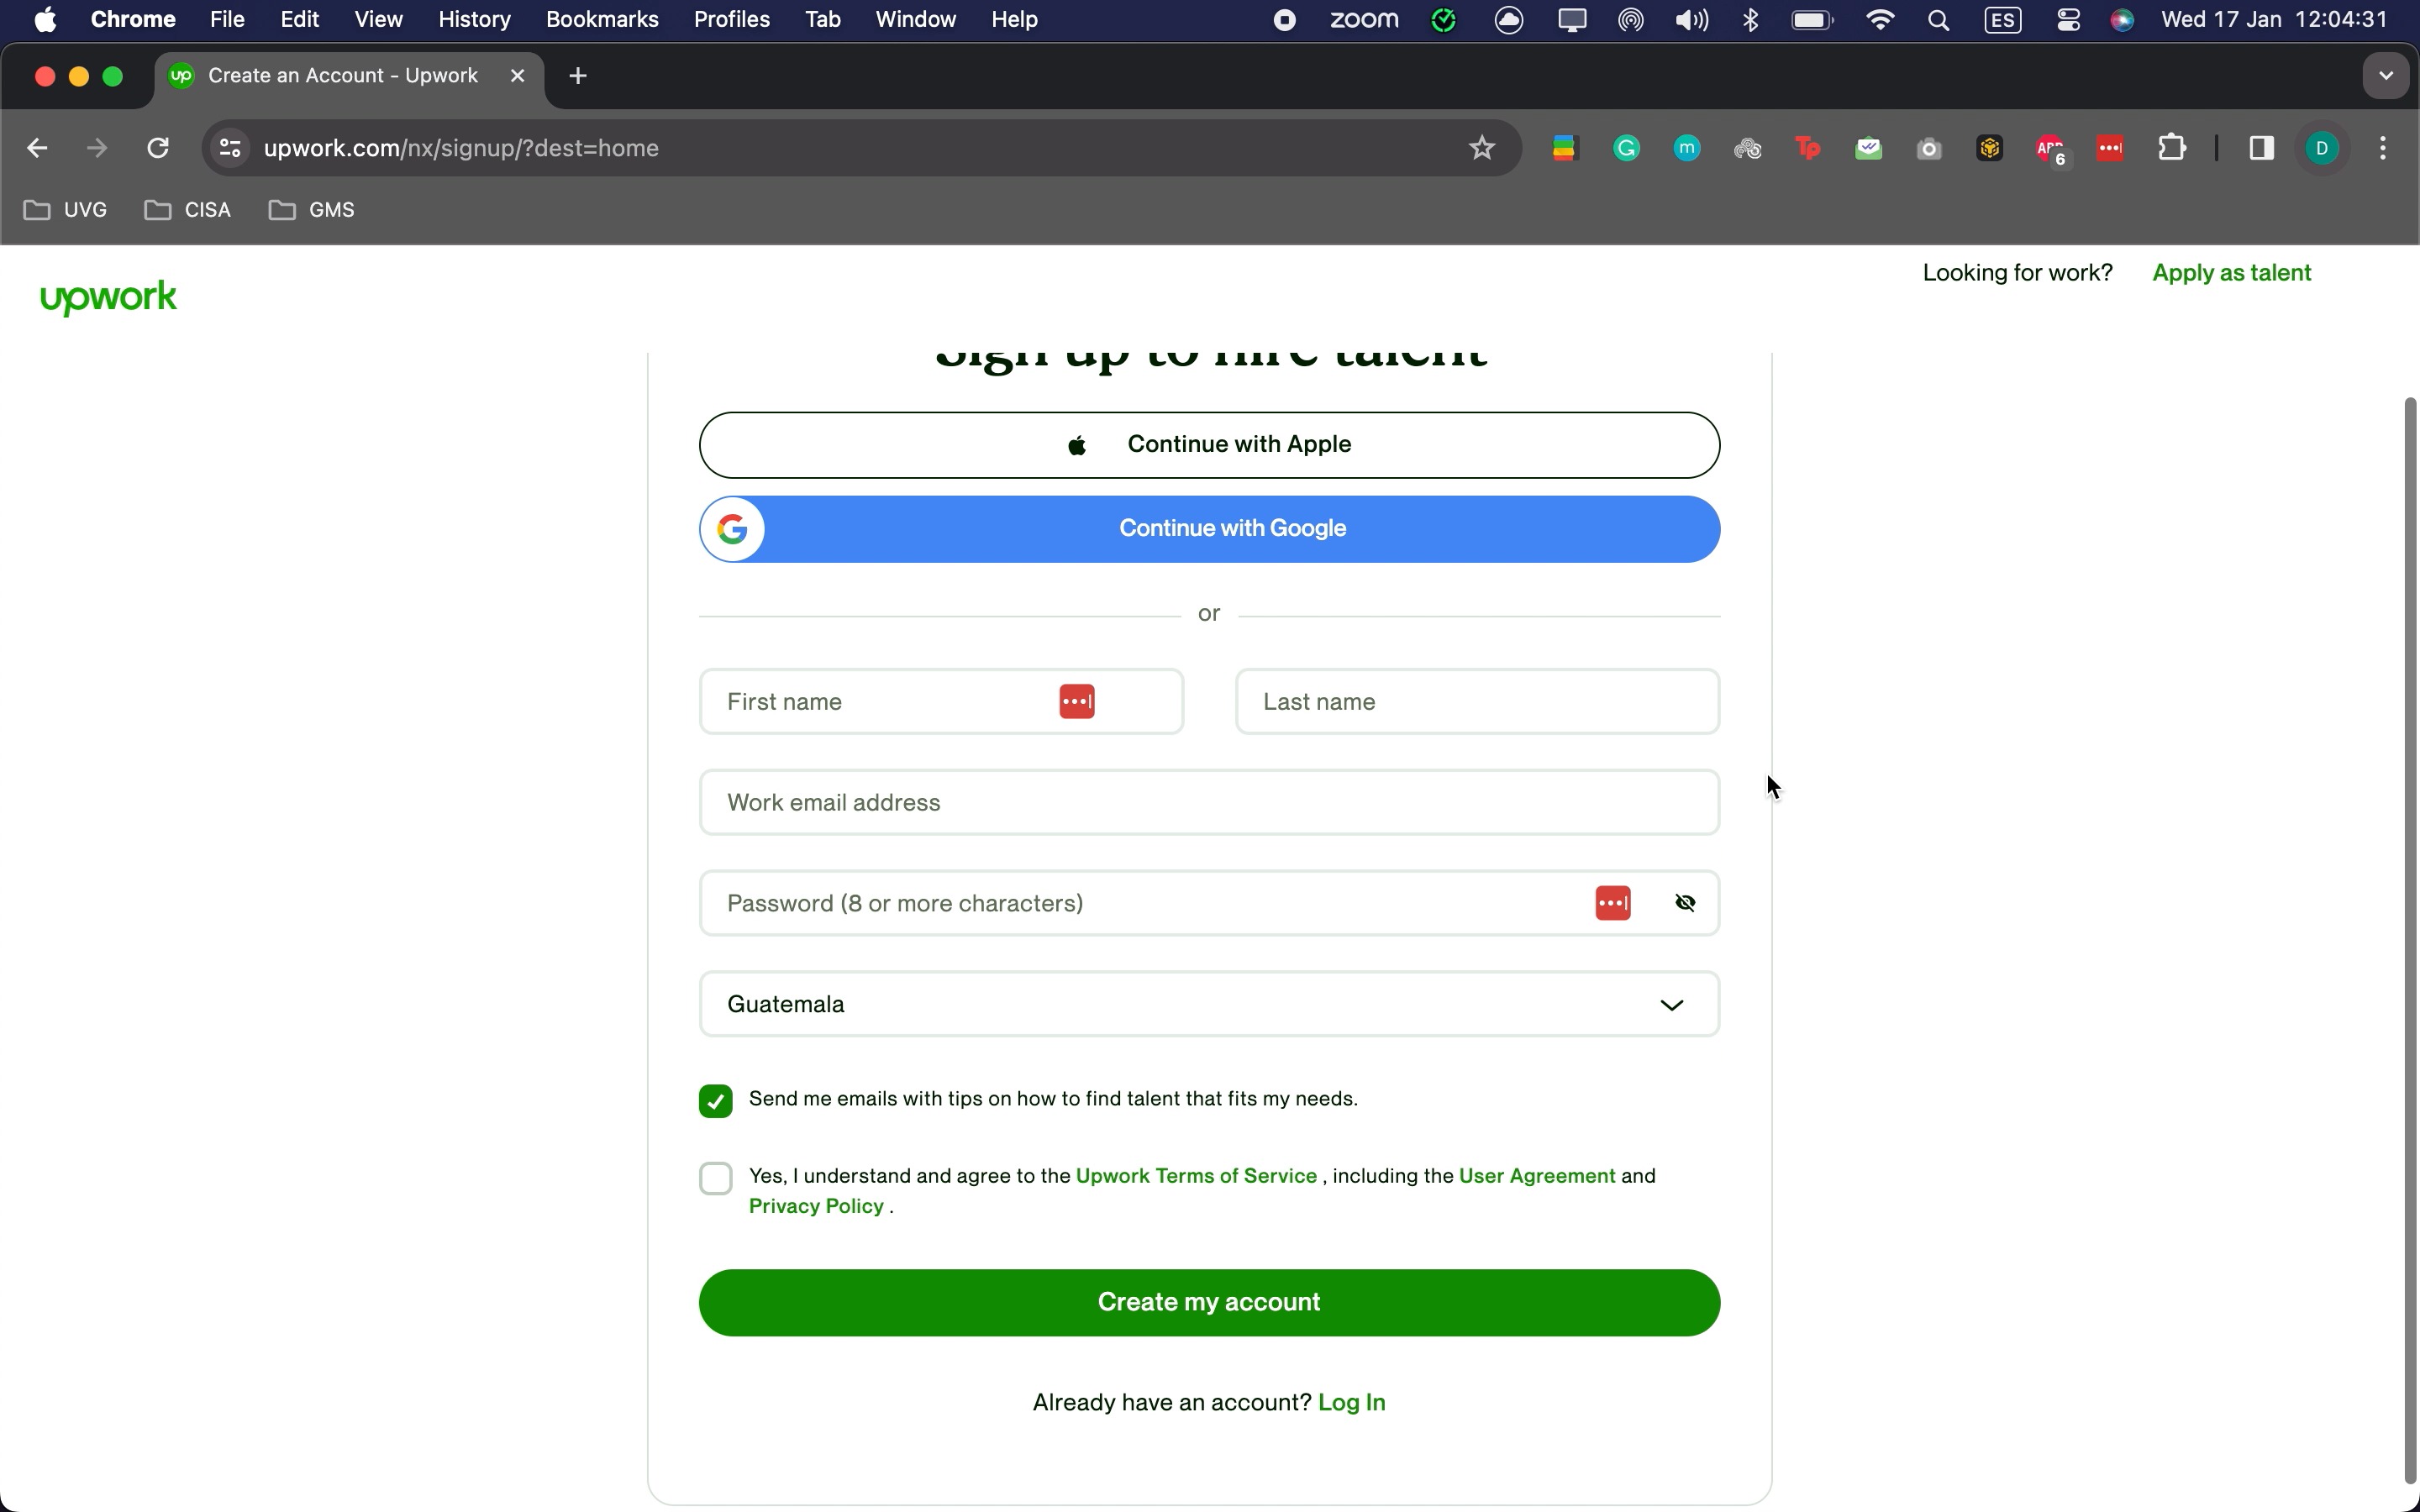Click Apply as talent link
The image size is (2420, 1512).
(x=2231, y=273)
